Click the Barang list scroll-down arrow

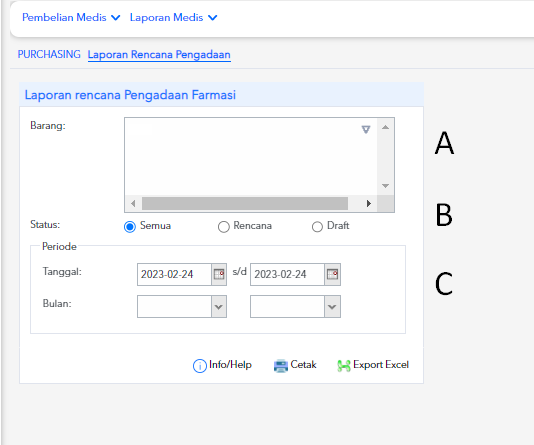point(386,186)
